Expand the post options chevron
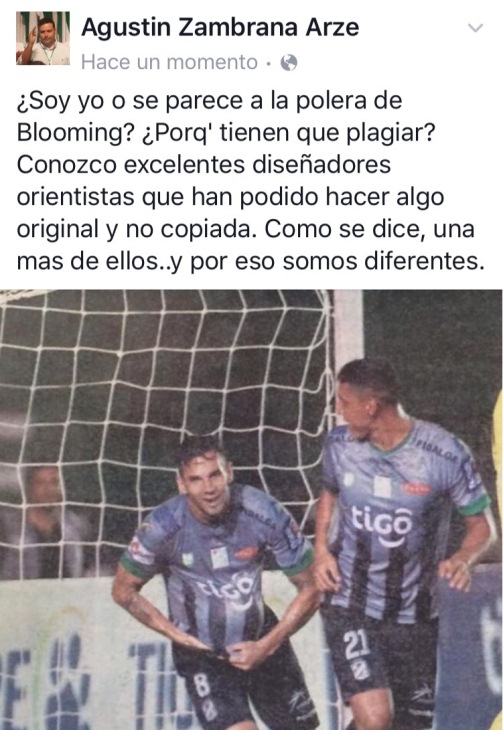503x730 pixels. [475, 28]
